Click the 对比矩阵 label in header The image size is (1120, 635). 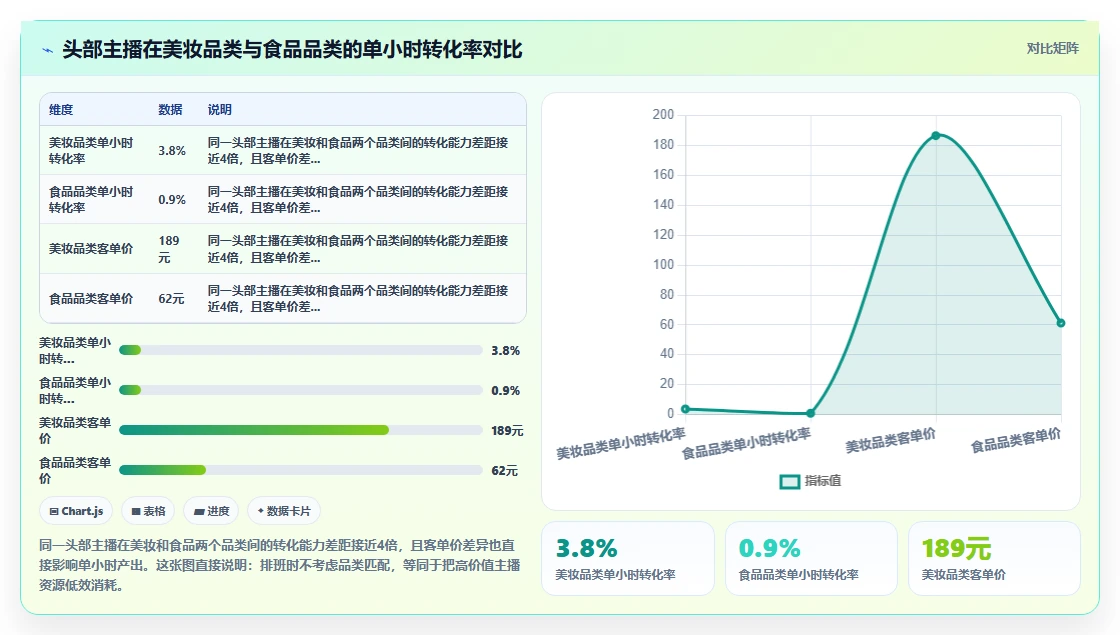[x=1052, y=49]
